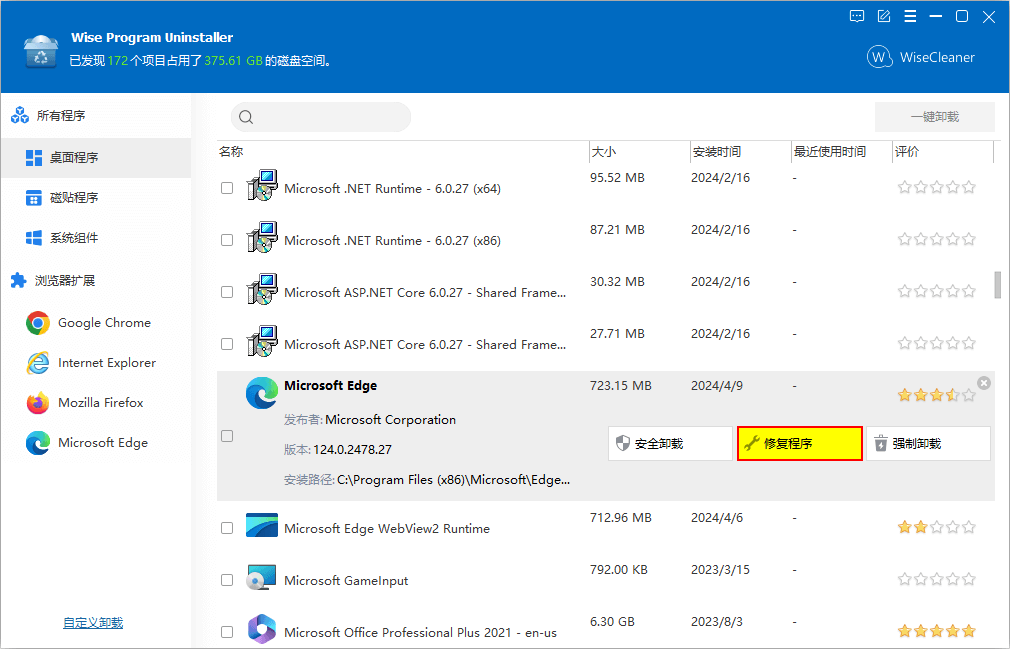Select the 桌面程序 sidebar tab
Image resolution: width=1010 pixels, height=649 pixels.
(x=96, y=158)
